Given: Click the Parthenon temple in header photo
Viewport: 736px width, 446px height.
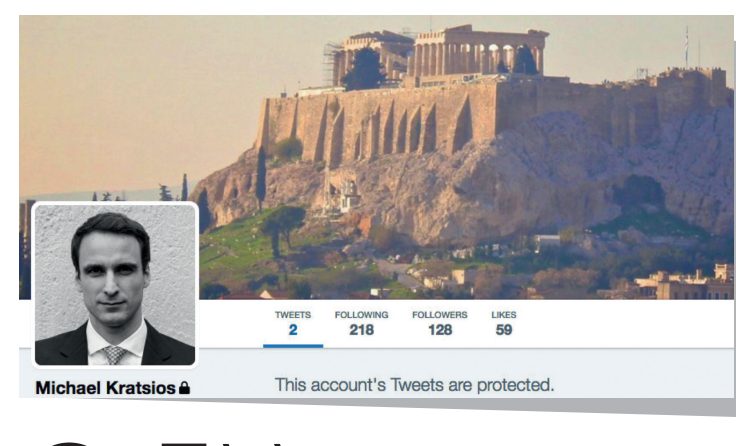Looking at the screenshot, I should click(x=479, y=51).
